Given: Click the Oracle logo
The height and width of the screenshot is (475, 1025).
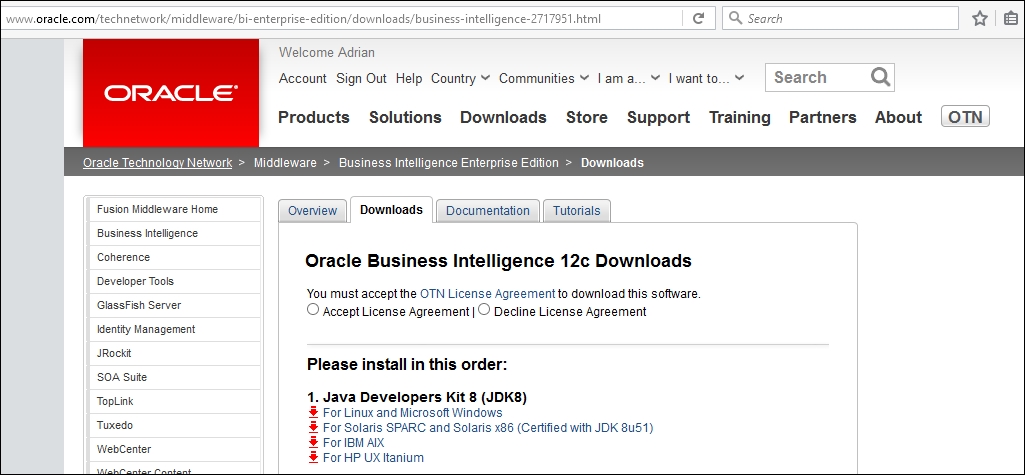Looking at the screenshot, I should tap(171, 93).
